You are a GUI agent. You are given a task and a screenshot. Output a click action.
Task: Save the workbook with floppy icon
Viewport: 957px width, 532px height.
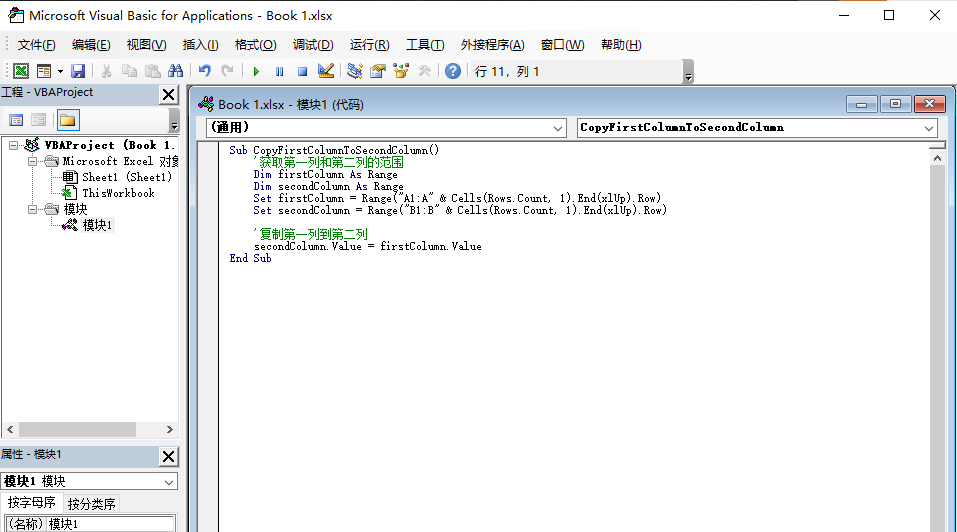pyautogui.click(x=78, y=71)
